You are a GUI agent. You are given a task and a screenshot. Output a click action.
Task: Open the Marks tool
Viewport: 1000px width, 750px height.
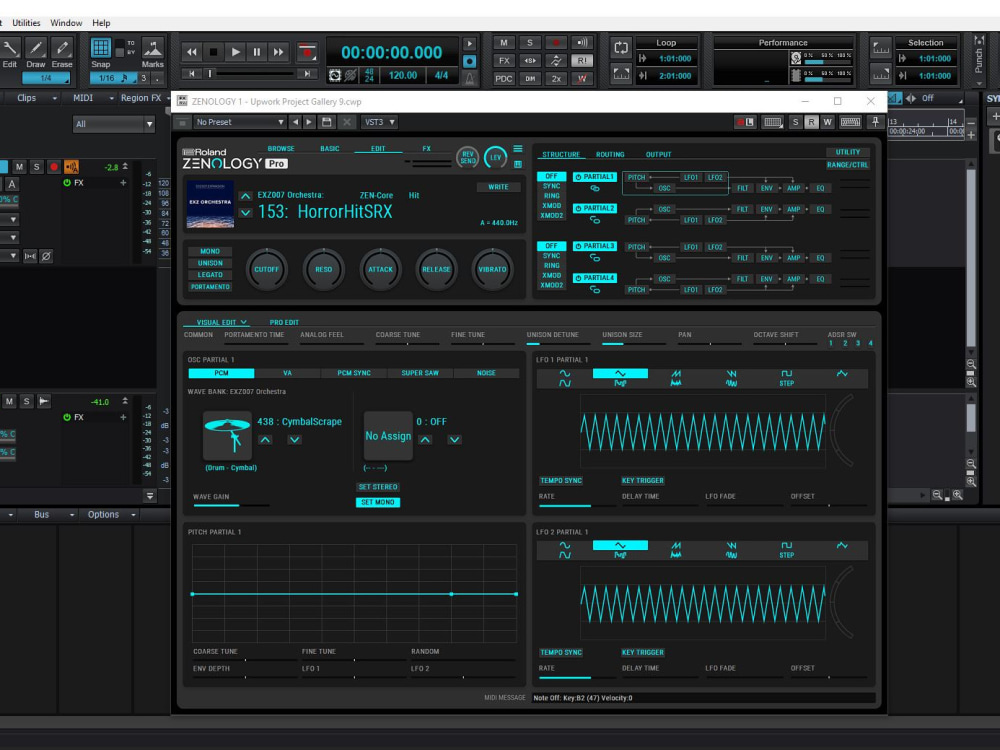point(152,48)
